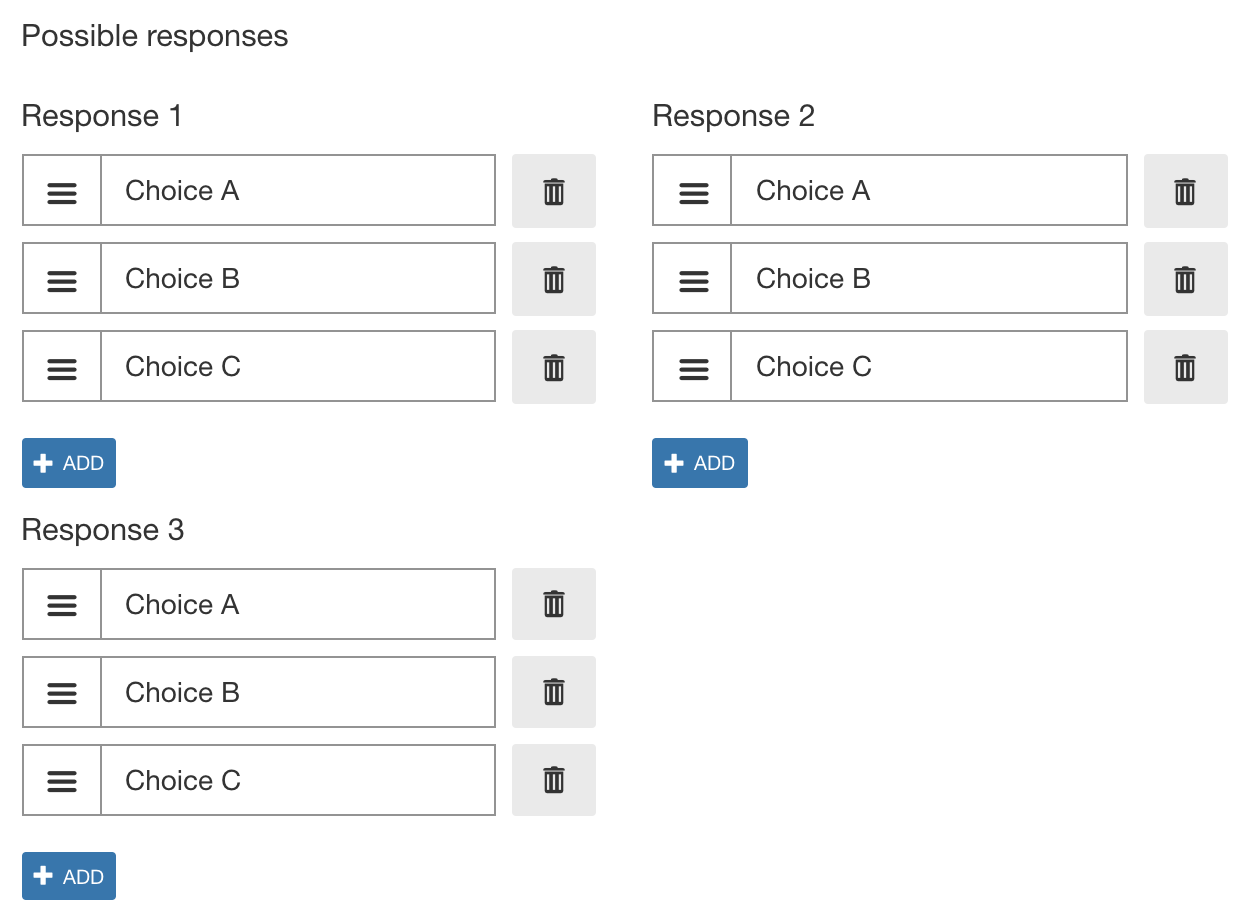Screen dimensions: 1242x910
Task: Select the Choice B field in Response 2
Action: pyautogui.click(x=928, y=278)
